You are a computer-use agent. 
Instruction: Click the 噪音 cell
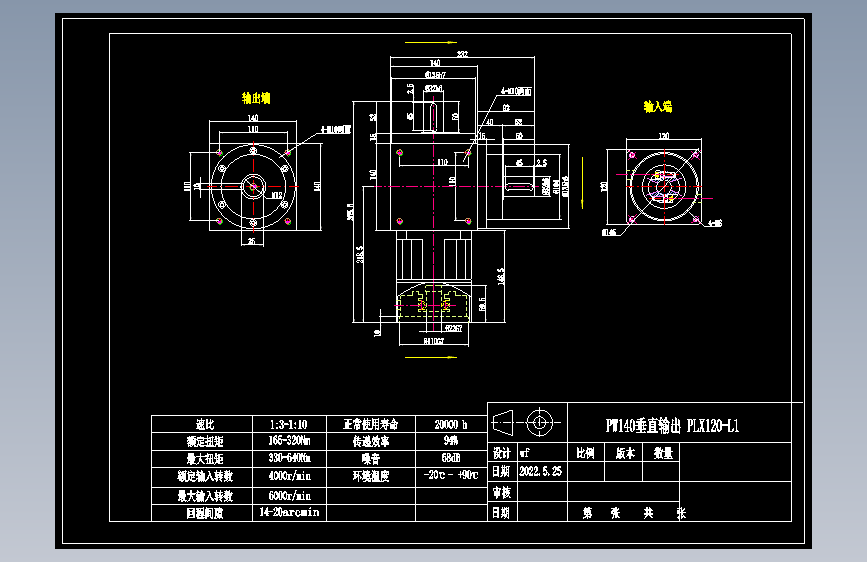(x=371, y=459)
